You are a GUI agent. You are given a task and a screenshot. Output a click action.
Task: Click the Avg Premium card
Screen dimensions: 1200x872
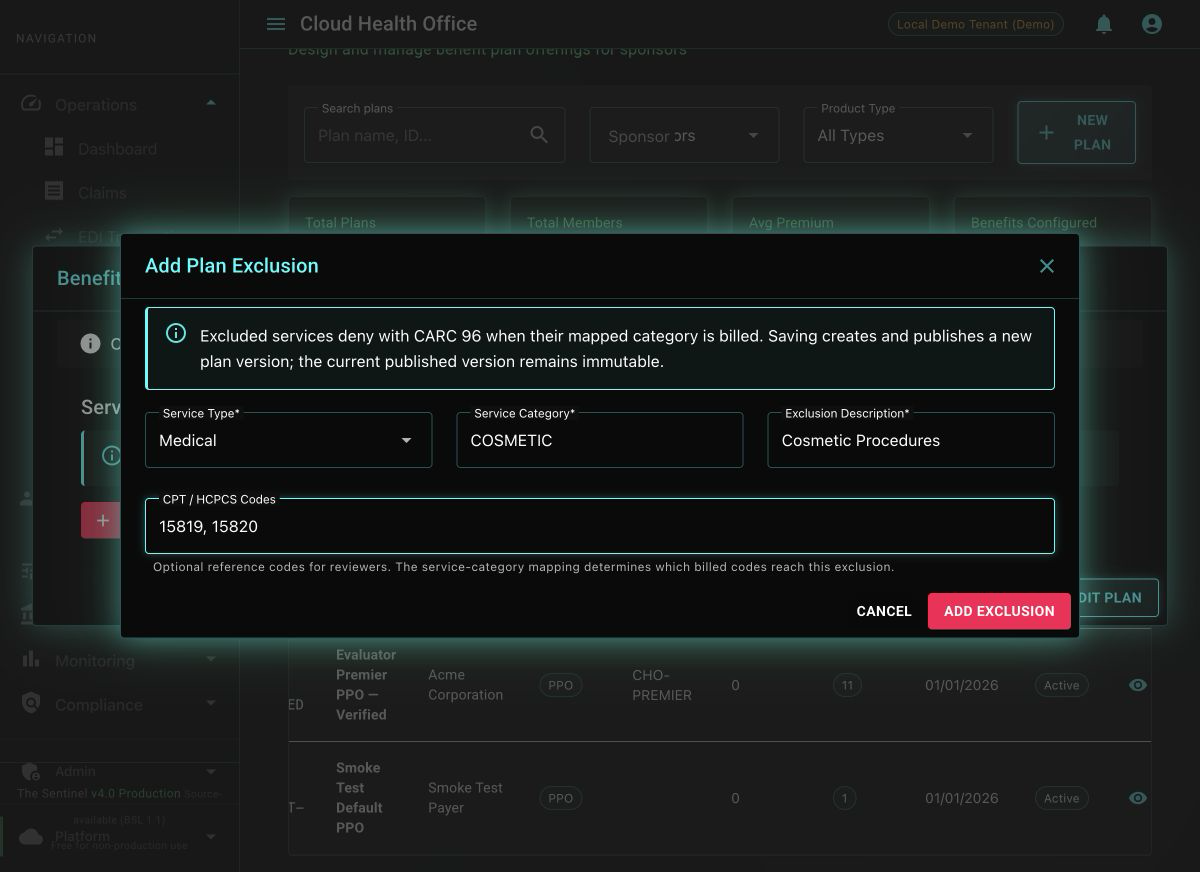[x=831, y=218]
